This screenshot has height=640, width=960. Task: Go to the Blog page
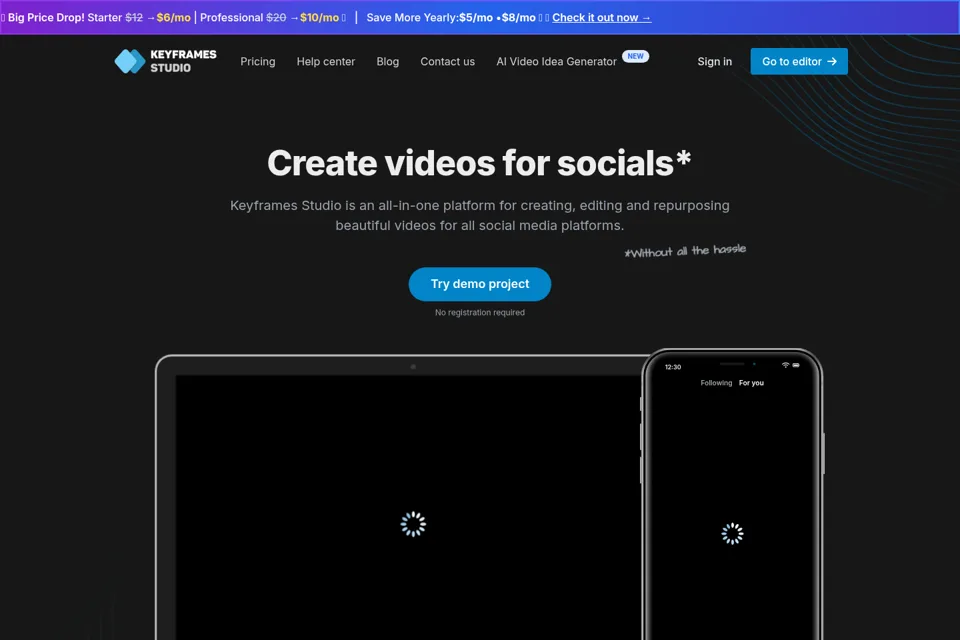[388, 61]
